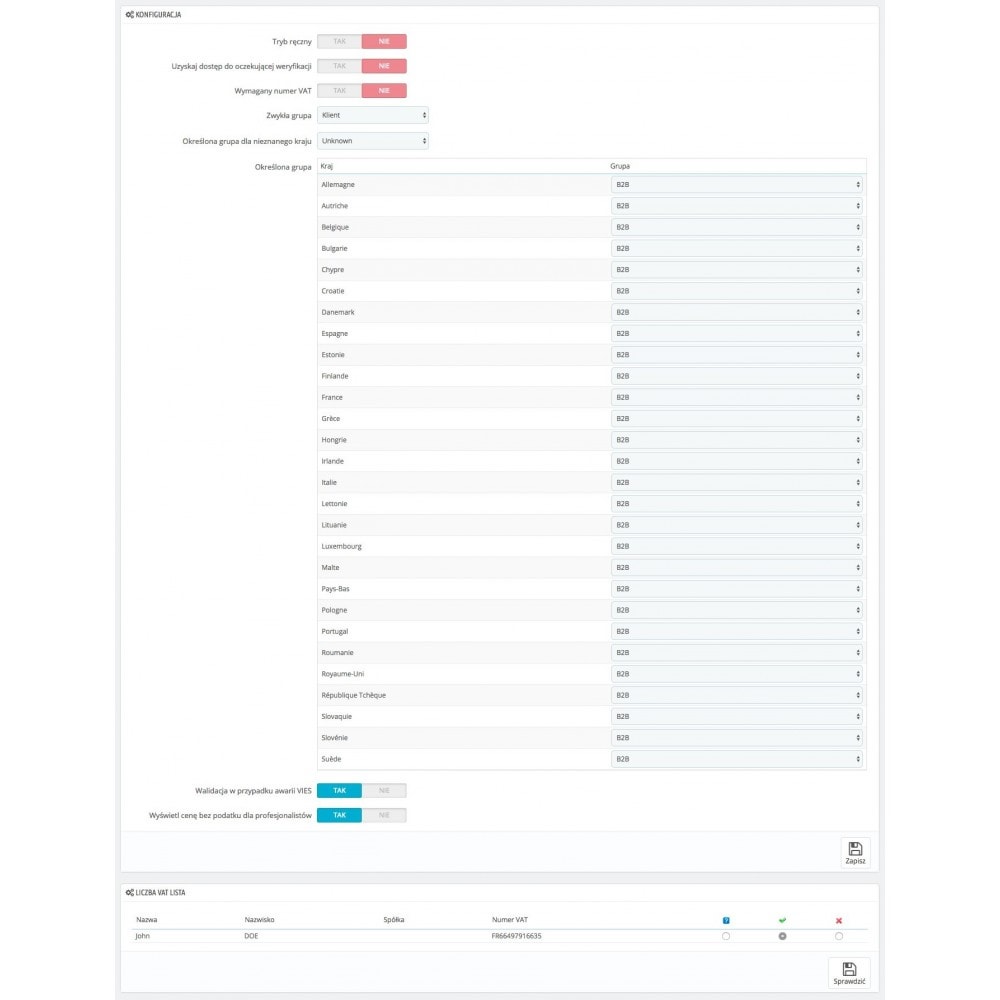1000x1000 pixels.
Task: Set Wymagany numer VAT to TAK
Action: (x=339, y=91)
